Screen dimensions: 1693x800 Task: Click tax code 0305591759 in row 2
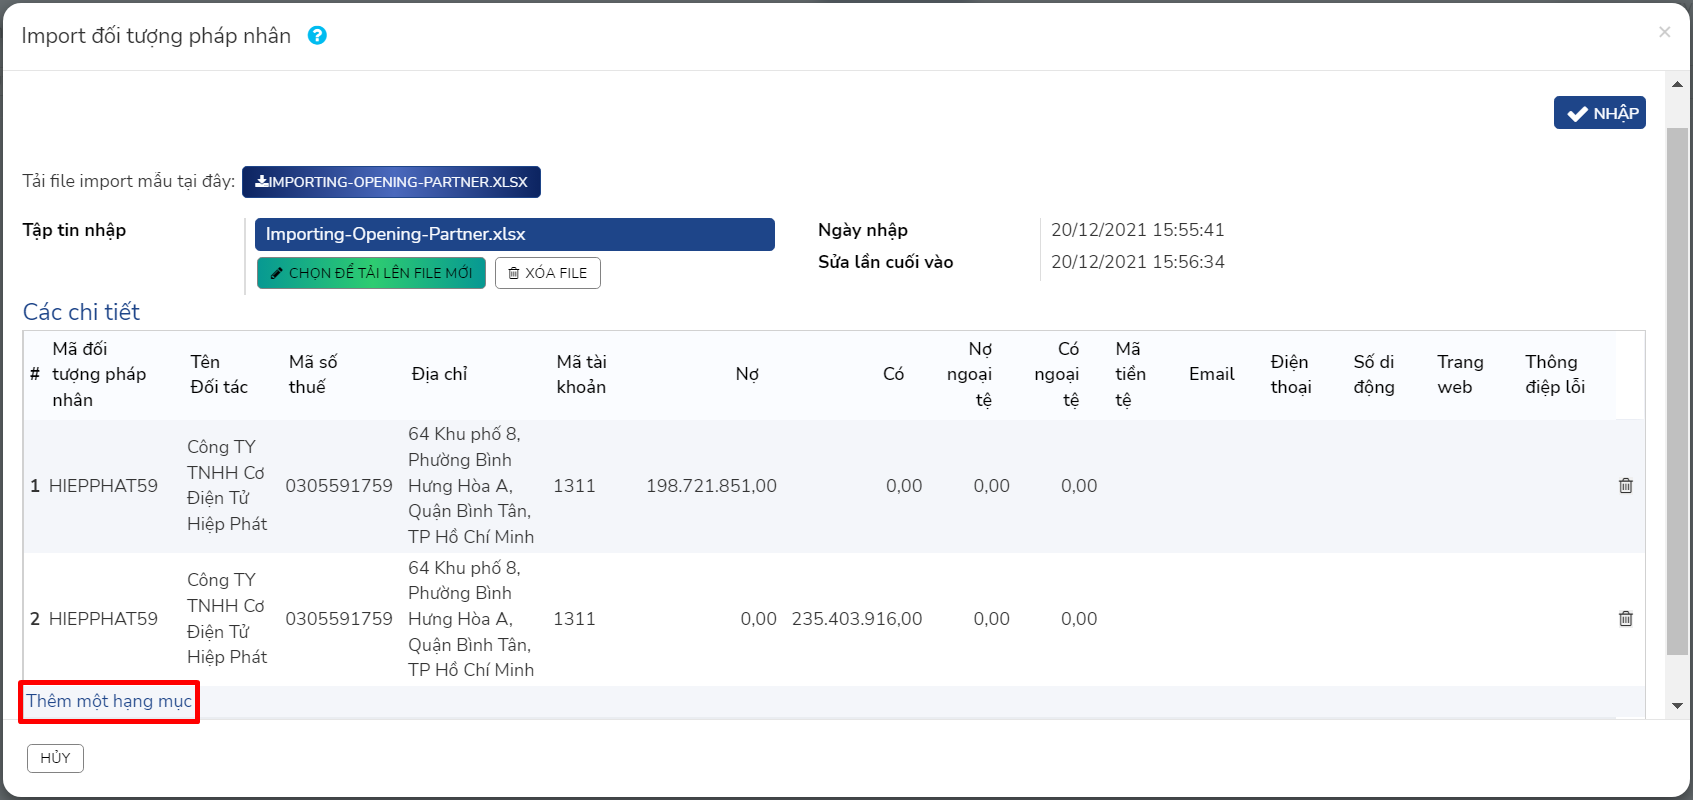(x=339, y=619)
